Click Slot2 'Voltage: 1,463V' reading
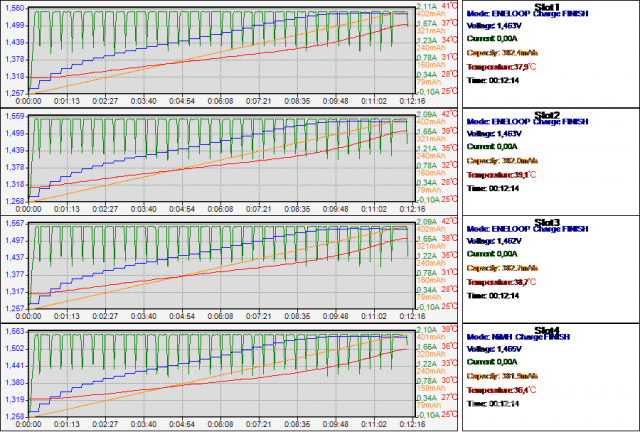The width and height of the screenshot is (640, 432). (x=494, y=134)
